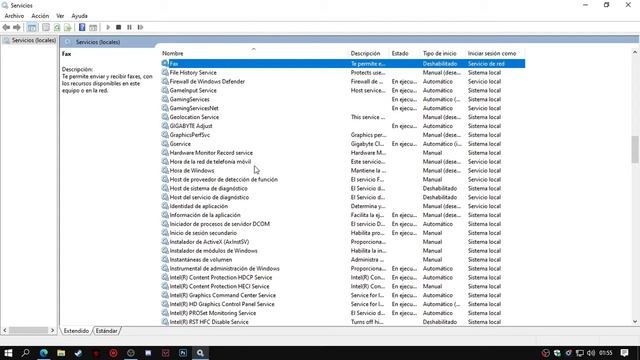640x360 pixels.
Task: Select the Gservice row
Action: (343, 144)
